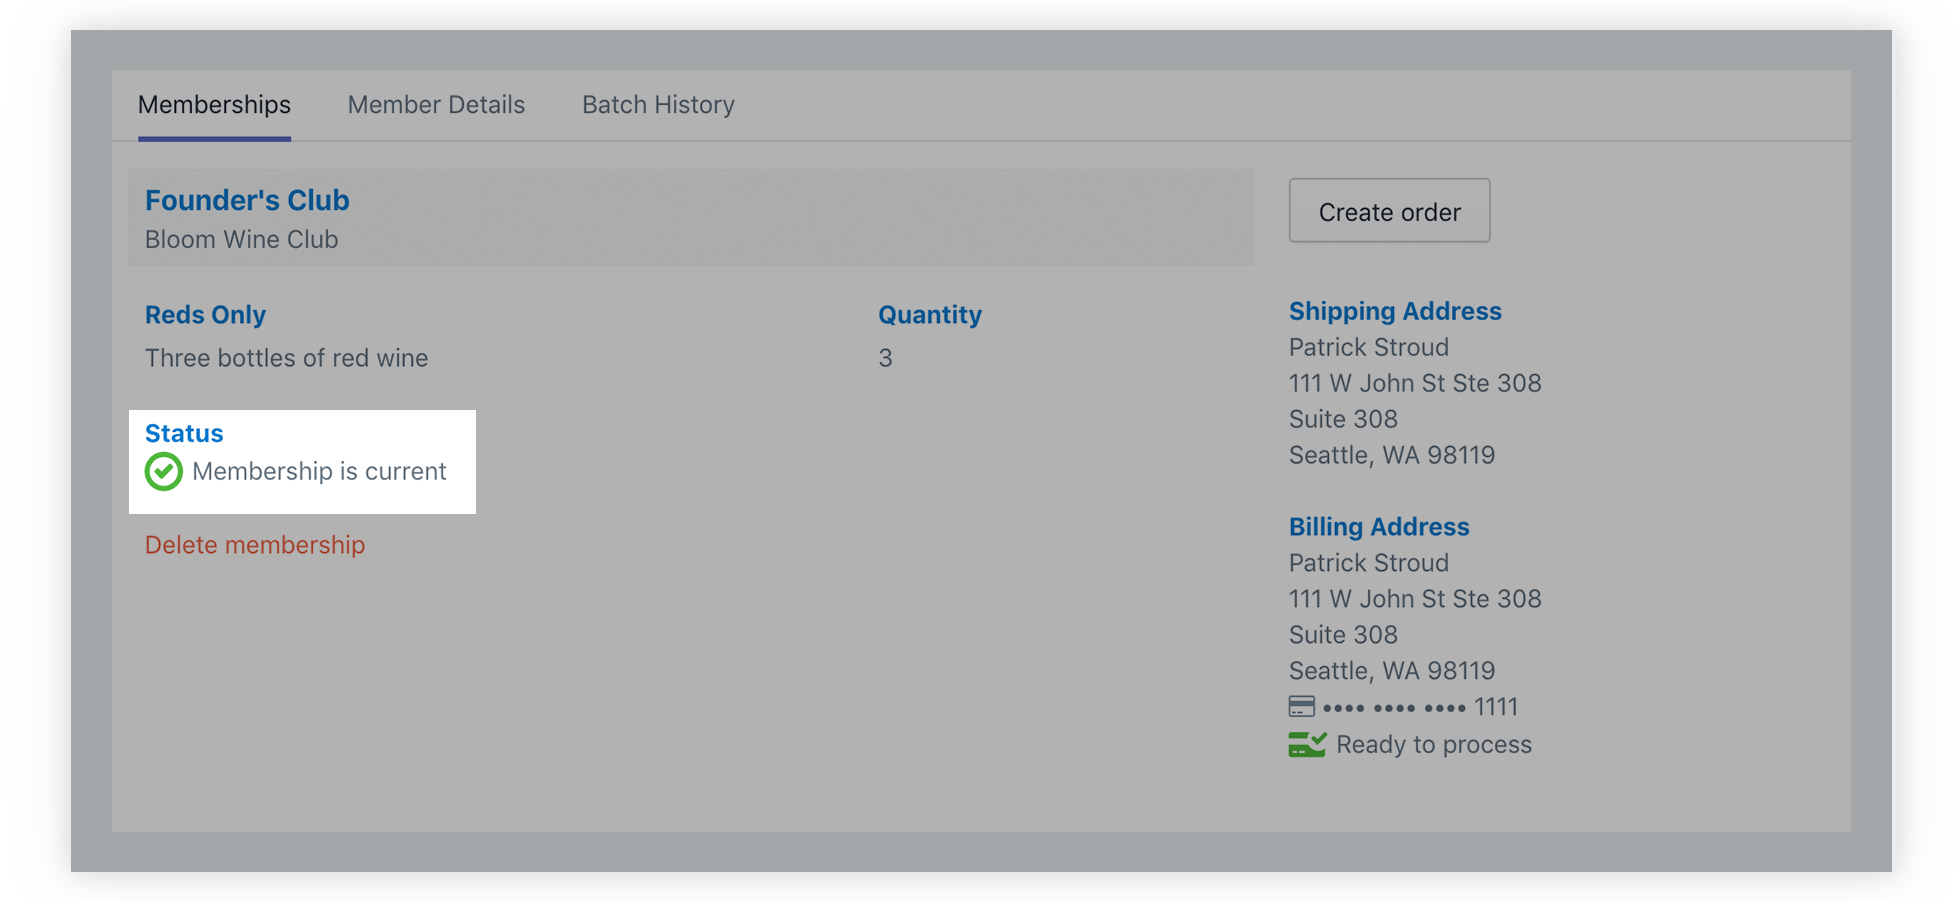The image size is (1960, 902).
Task: Click the Shipping Address heading
Action: tap(1395, 311)
